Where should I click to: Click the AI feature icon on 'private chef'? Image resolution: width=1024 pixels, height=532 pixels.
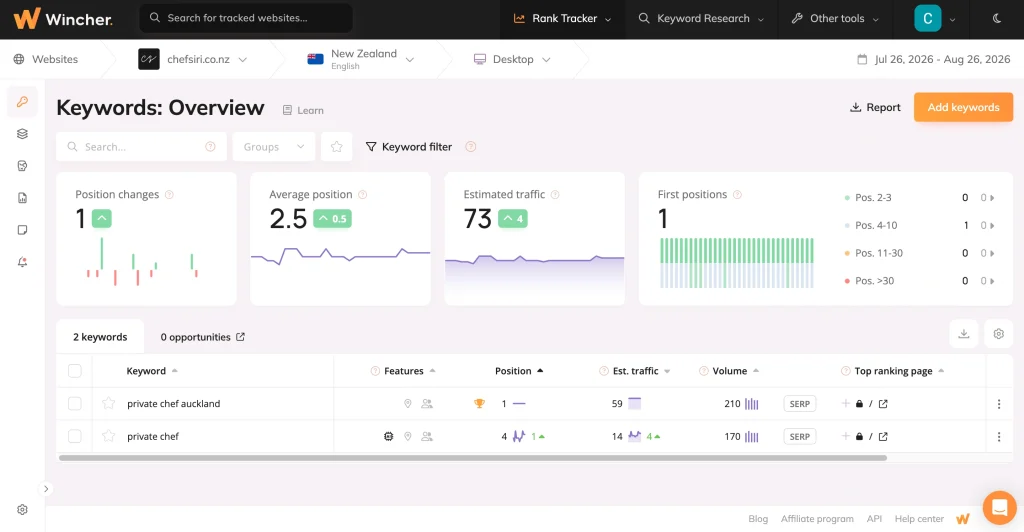(x=389, y=436)
